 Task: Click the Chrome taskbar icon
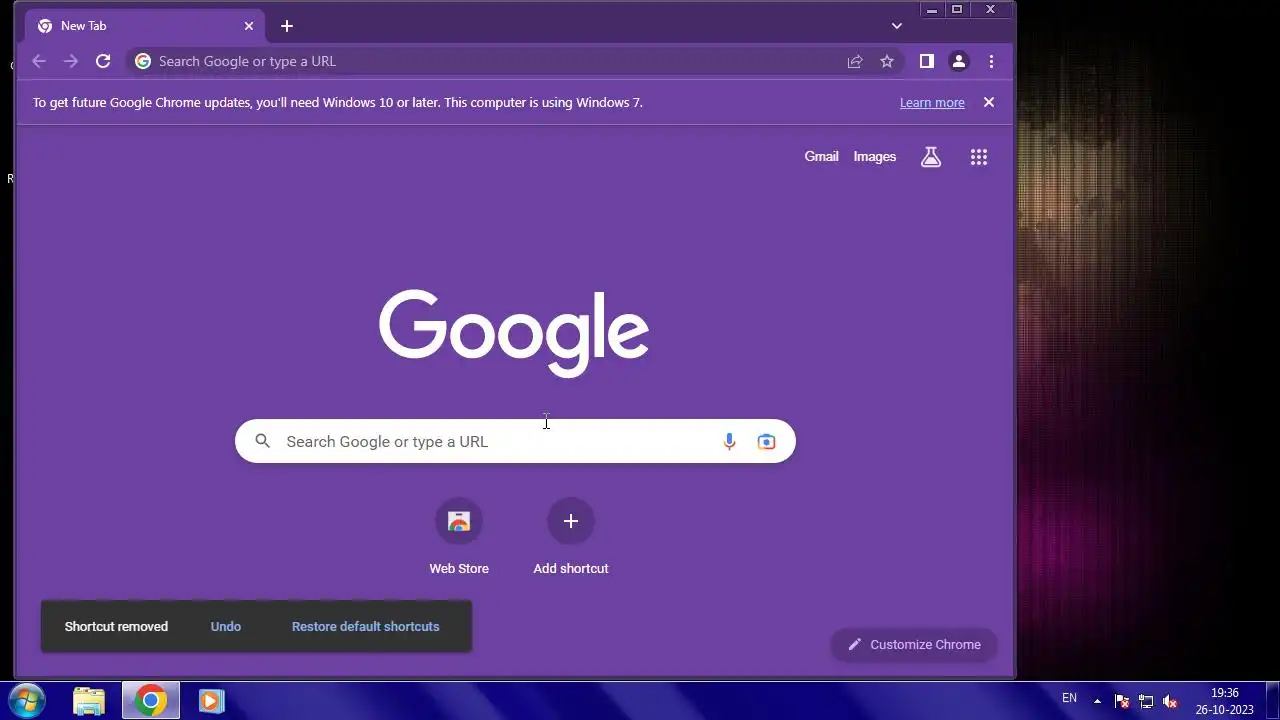click(151, 701)
